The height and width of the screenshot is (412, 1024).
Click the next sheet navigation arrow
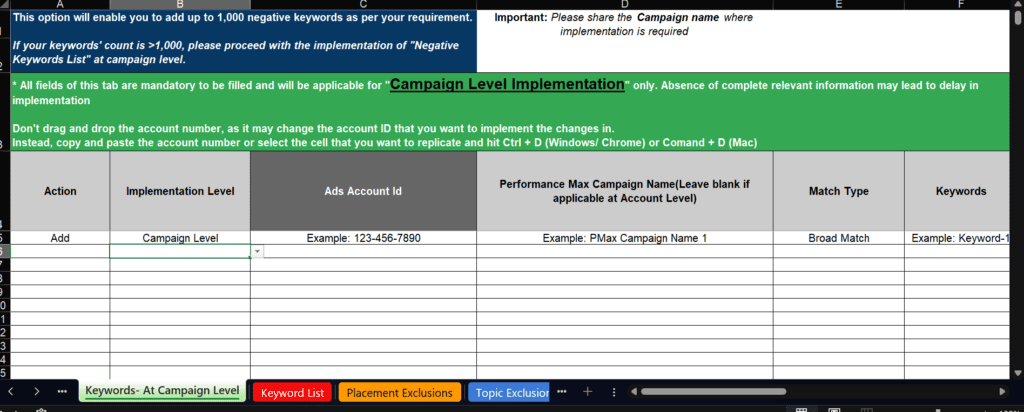tap(37, 392)
